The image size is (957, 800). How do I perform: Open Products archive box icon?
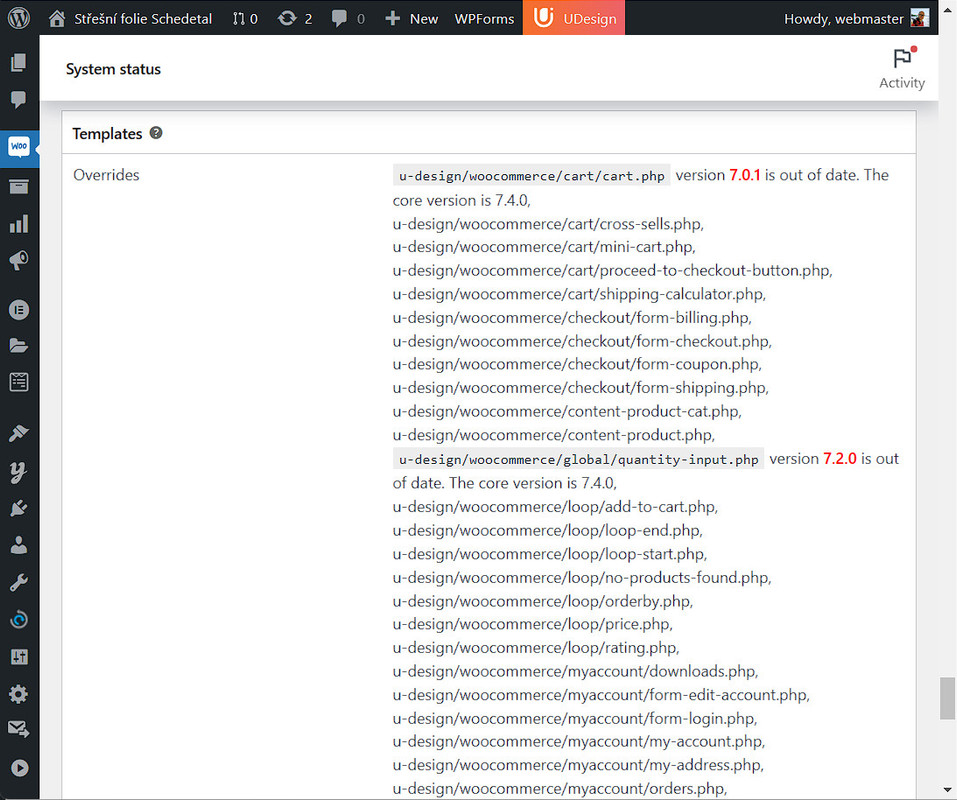[x=19, y=186]
